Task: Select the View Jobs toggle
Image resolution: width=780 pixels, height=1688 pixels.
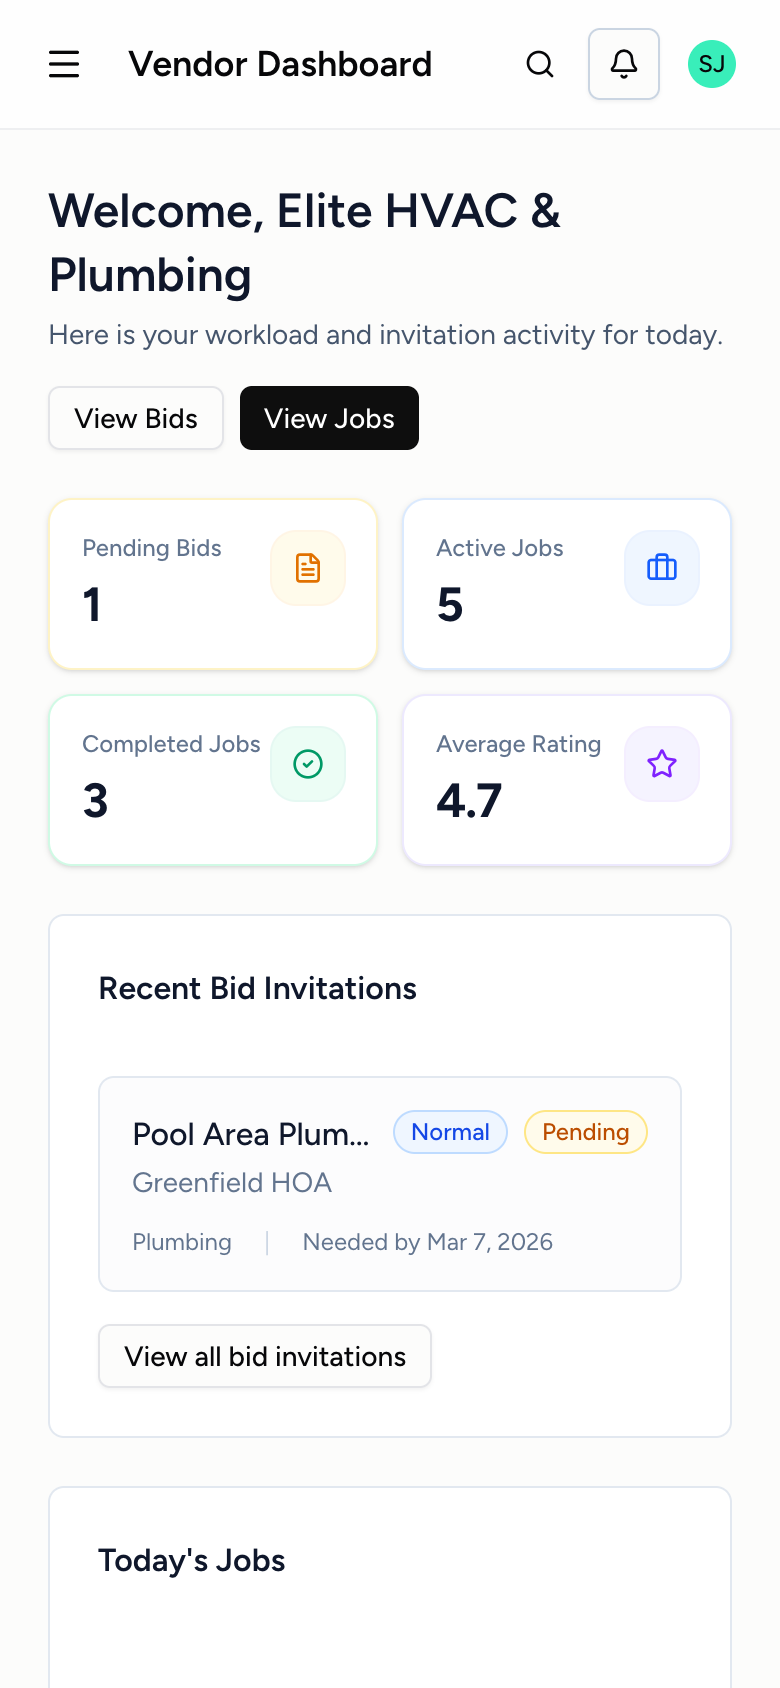Action: point(329,418)
